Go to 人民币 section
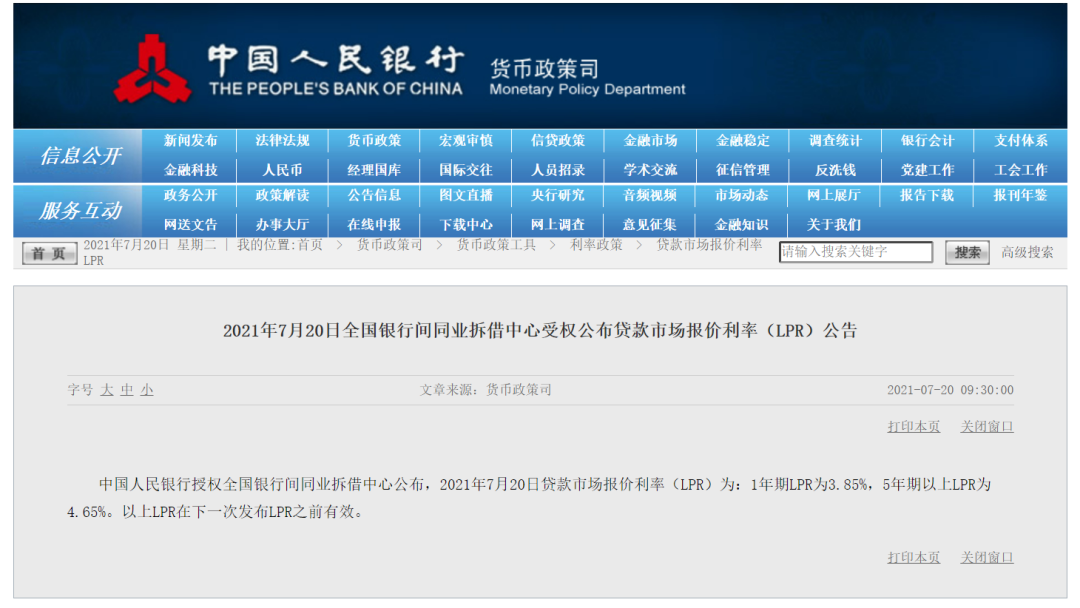This screenshot has height=608, width=1080. tap(282, 170)
